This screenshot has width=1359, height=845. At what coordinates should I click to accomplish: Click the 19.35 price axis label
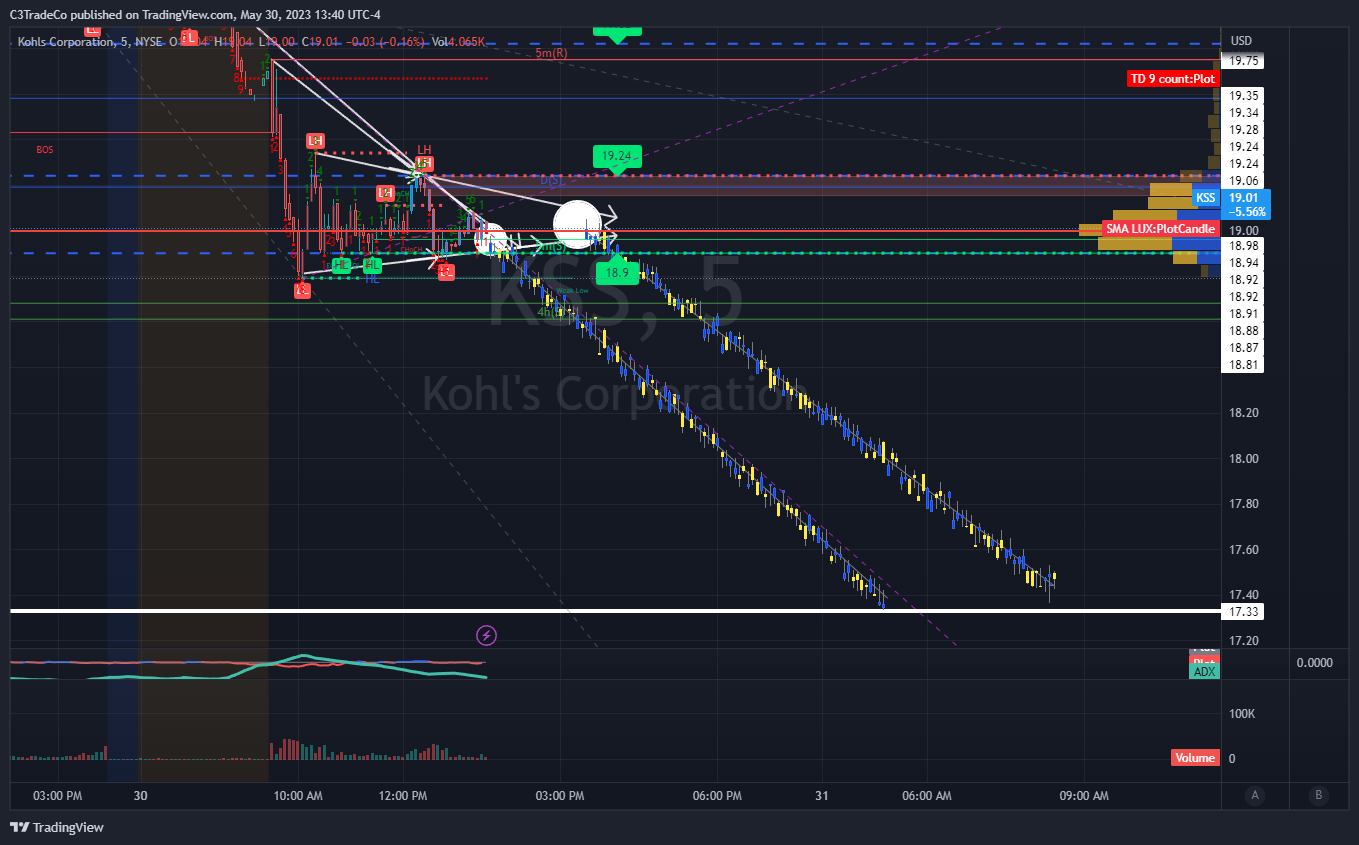point(1244,97)
